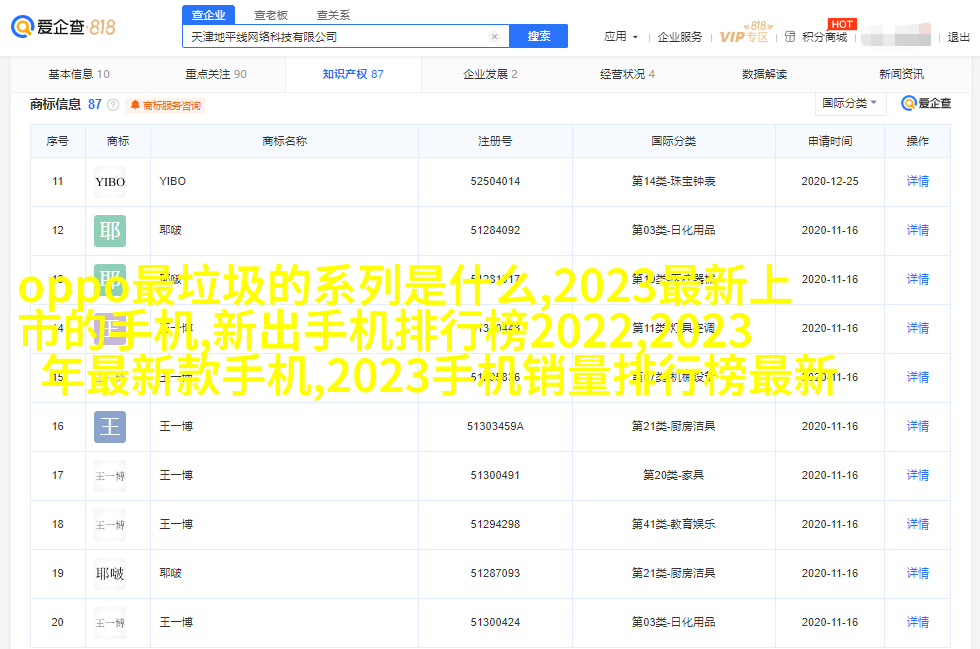Click the 商标名称 column header

[x=284, y=141]
